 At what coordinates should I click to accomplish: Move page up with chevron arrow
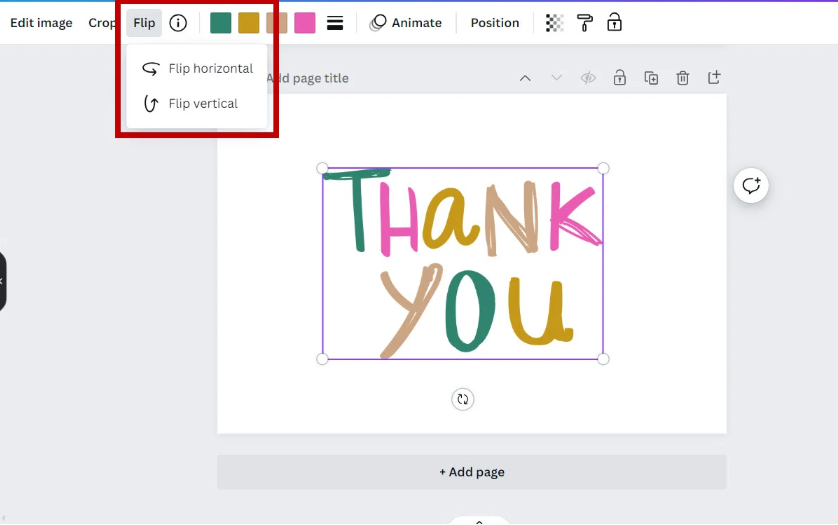pos(525,78)
